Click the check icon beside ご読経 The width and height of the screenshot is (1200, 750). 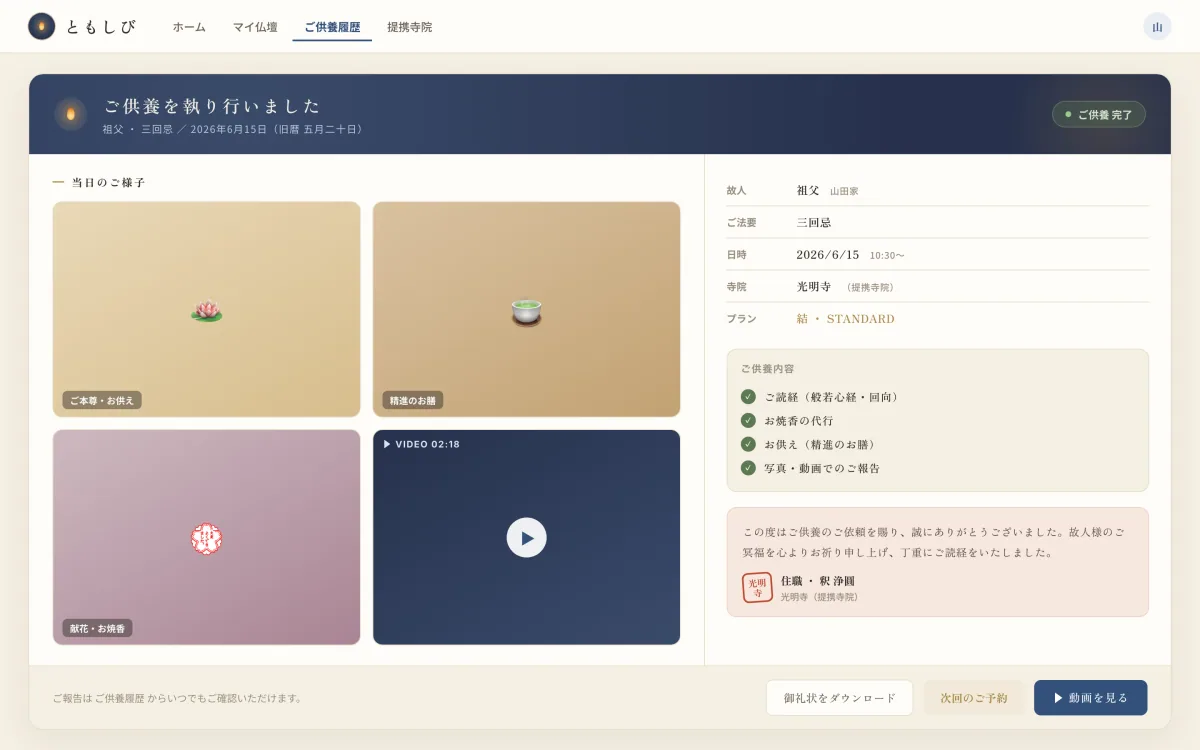coord(748,397)
